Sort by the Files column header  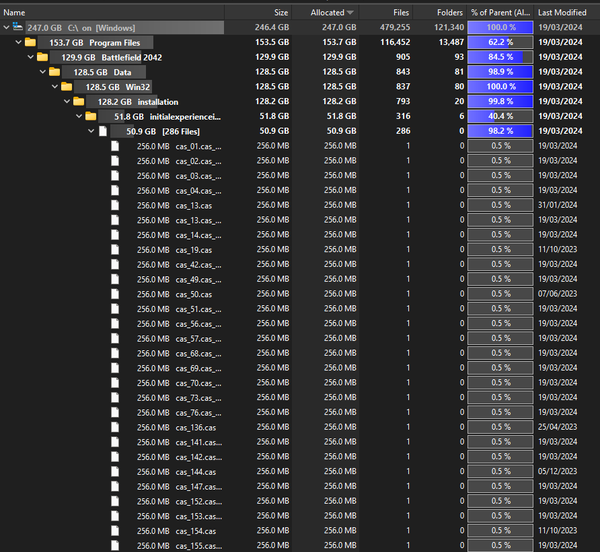click(386, 13)
